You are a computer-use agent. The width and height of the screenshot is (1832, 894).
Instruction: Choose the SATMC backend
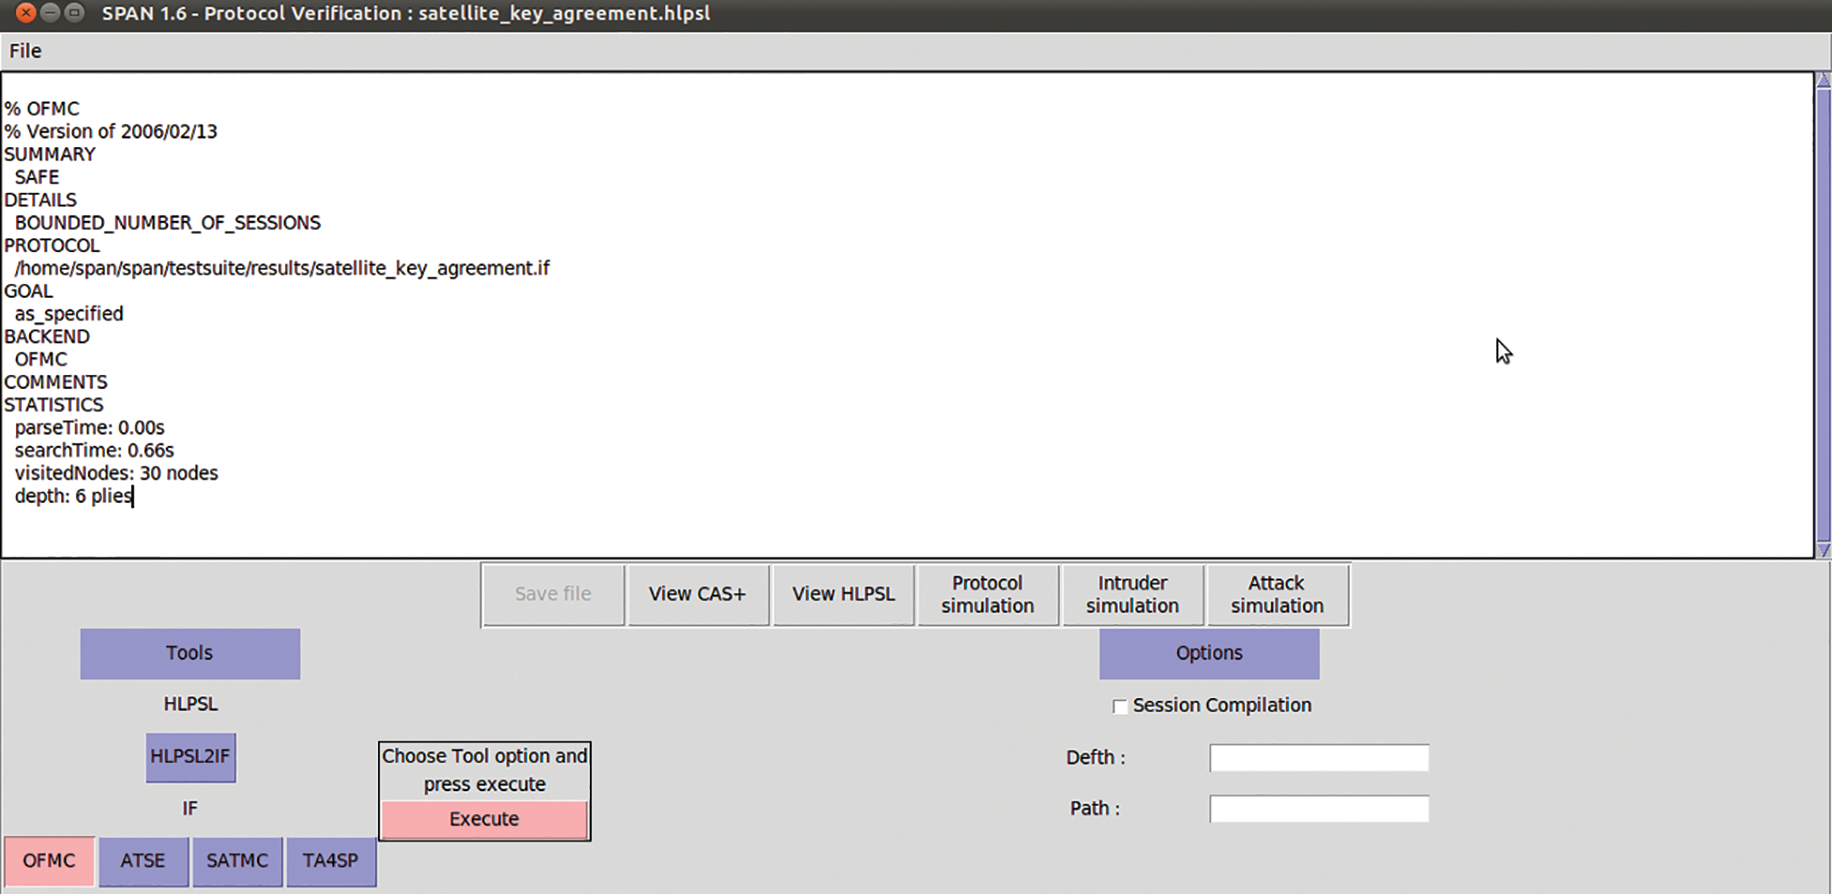(x=237, y=861)
